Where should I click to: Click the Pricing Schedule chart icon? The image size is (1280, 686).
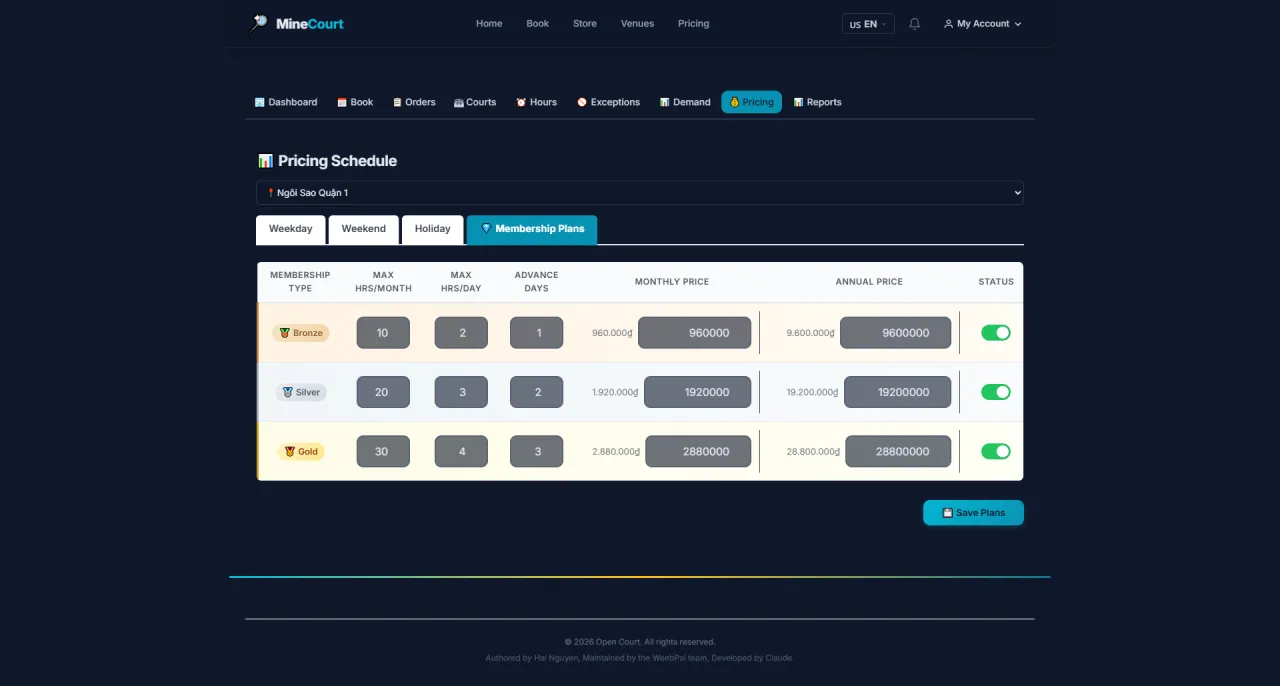click(x=265, y=161)
